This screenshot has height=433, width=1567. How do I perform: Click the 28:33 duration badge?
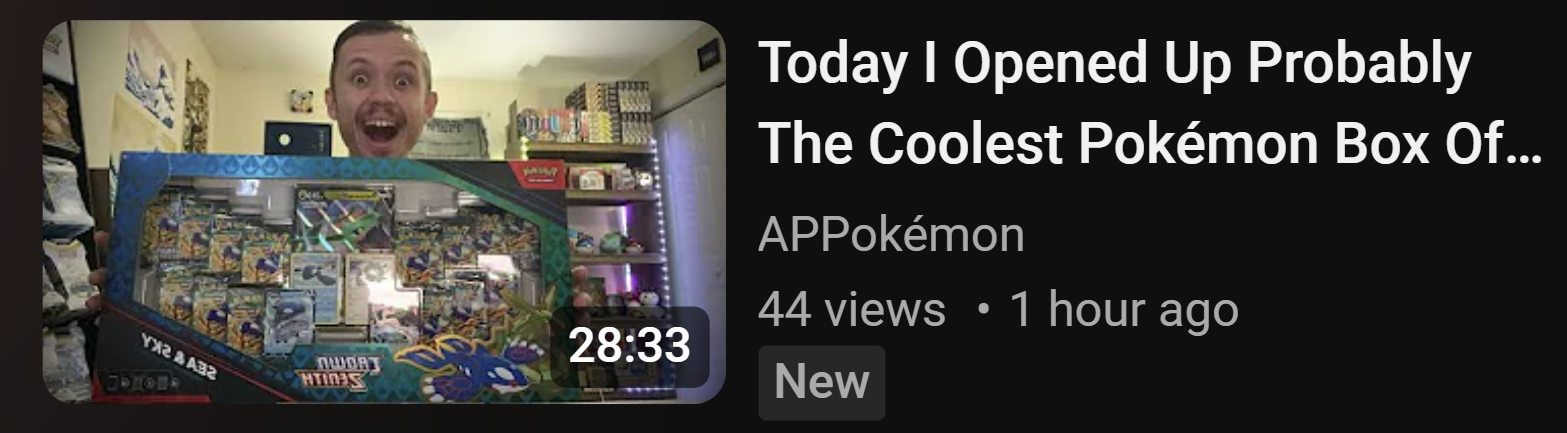point(629,346)
